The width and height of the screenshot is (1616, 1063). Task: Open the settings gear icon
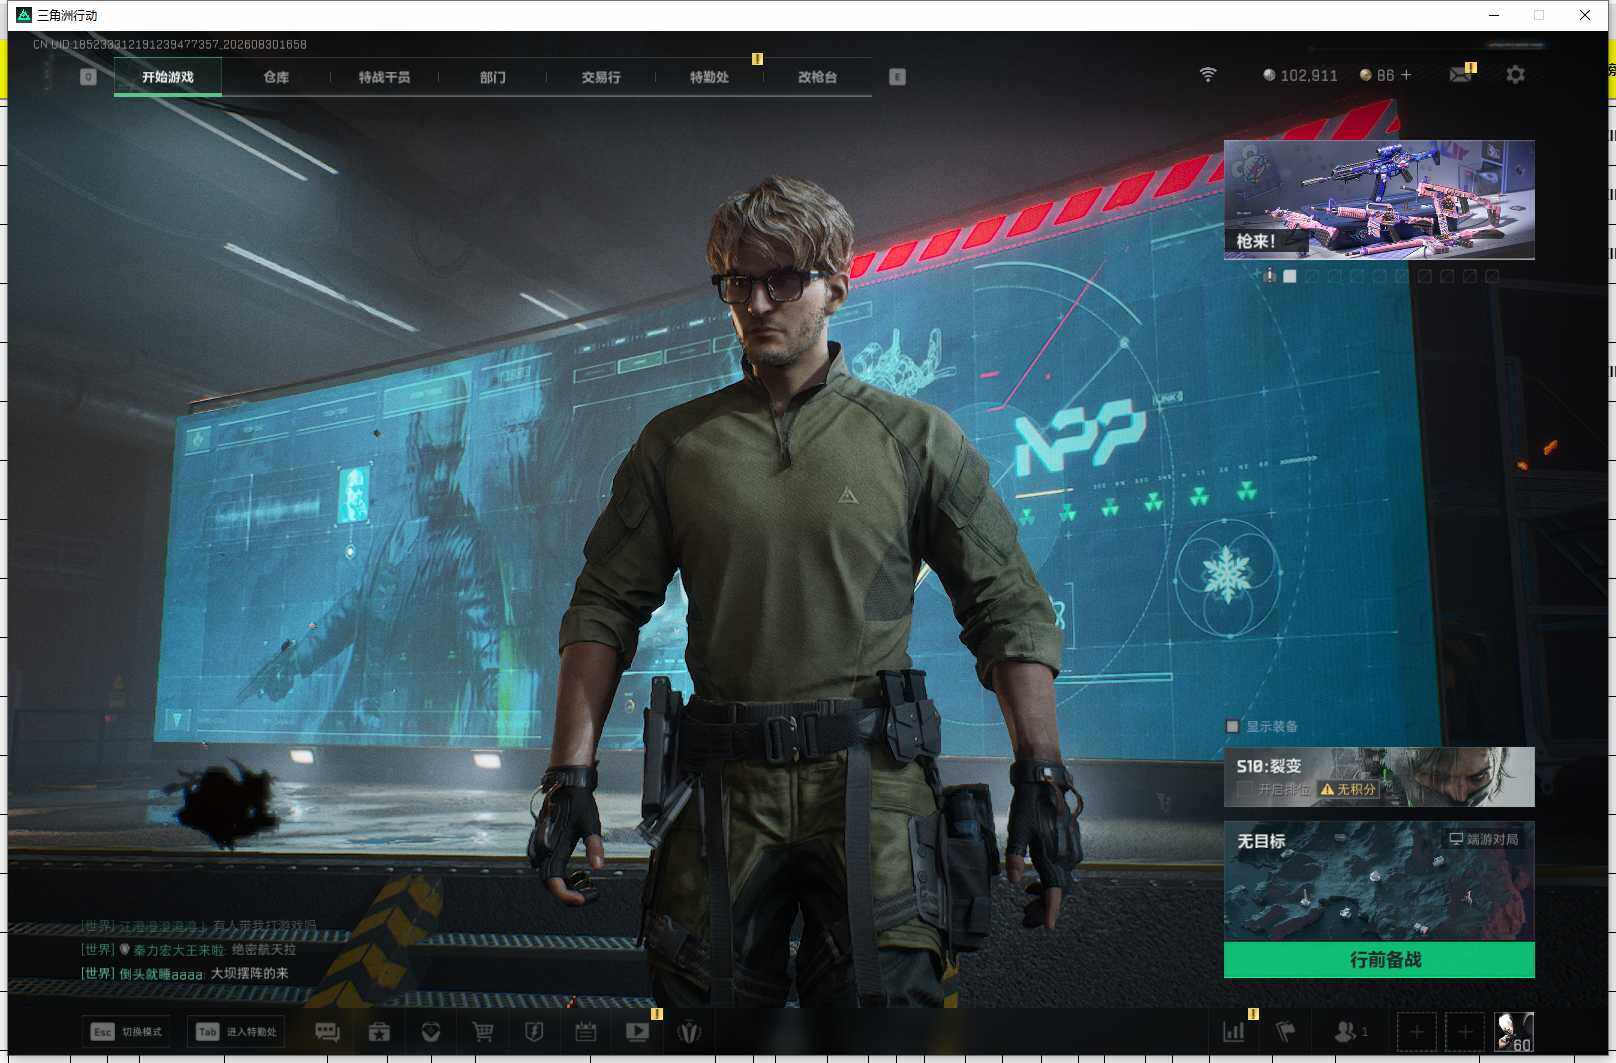pos(1515,75)
